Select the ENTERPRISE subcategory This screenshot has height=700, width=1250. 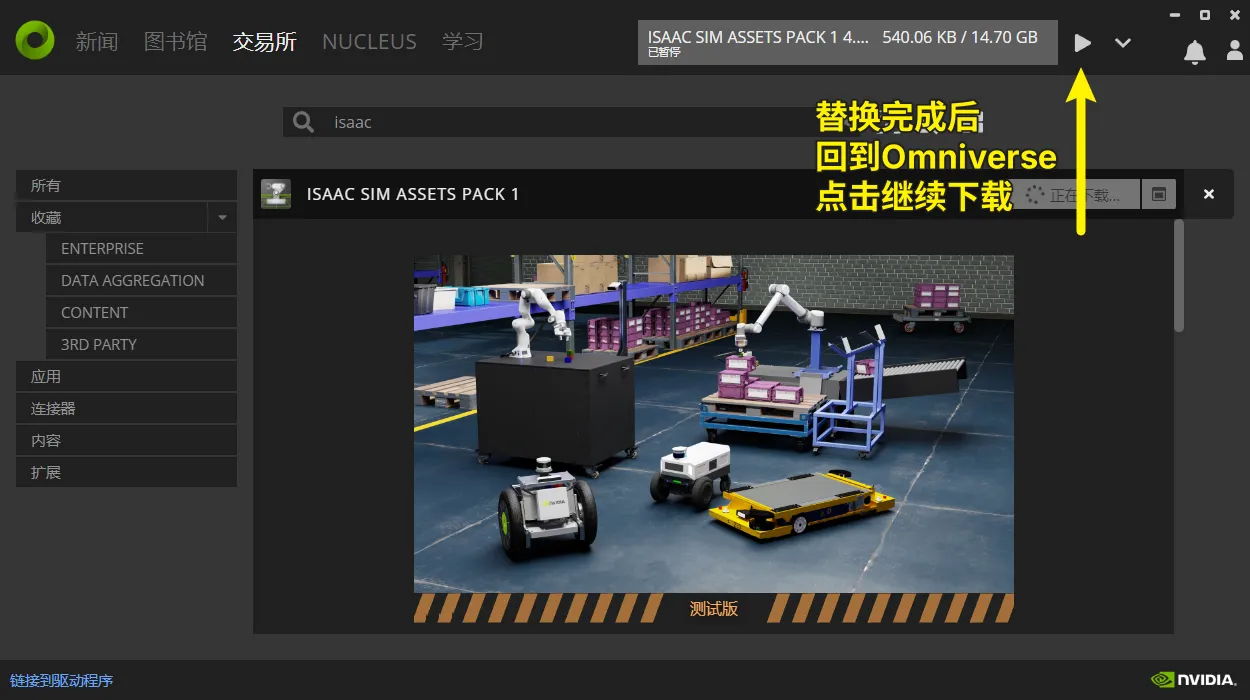141,249
